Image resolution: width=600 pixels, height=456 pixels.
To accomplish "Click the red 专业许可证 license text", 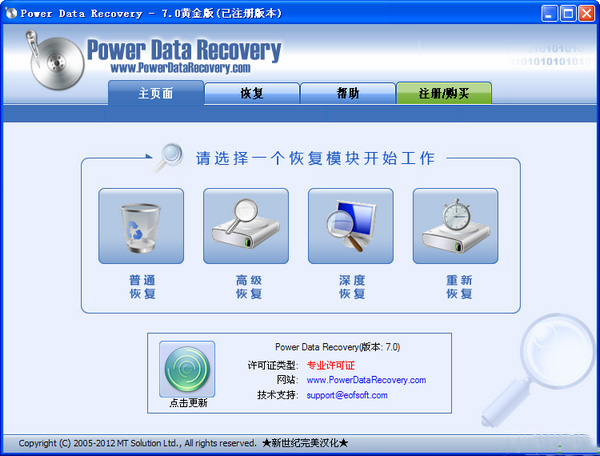I will [331, 365].
